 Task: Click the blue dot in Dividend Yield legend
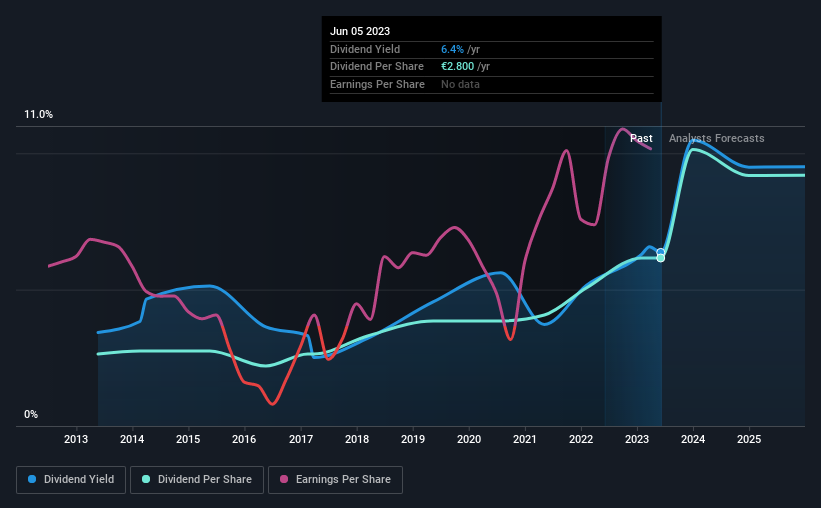click(32, 479)
